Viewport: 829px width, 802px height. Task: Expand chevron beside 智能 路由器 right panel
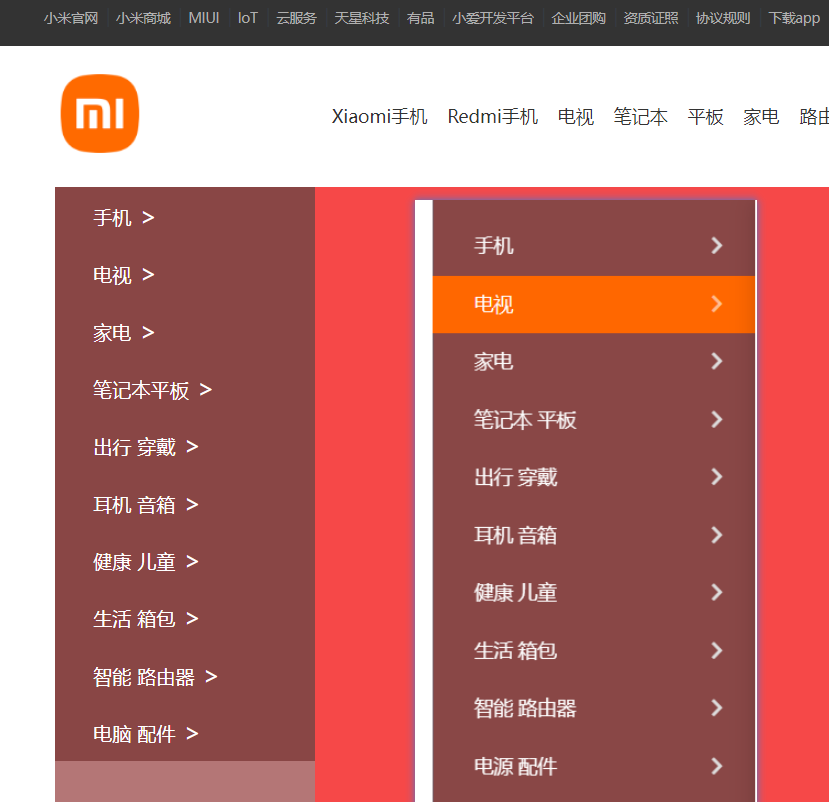pyautogui.click(x=716, y=707)
